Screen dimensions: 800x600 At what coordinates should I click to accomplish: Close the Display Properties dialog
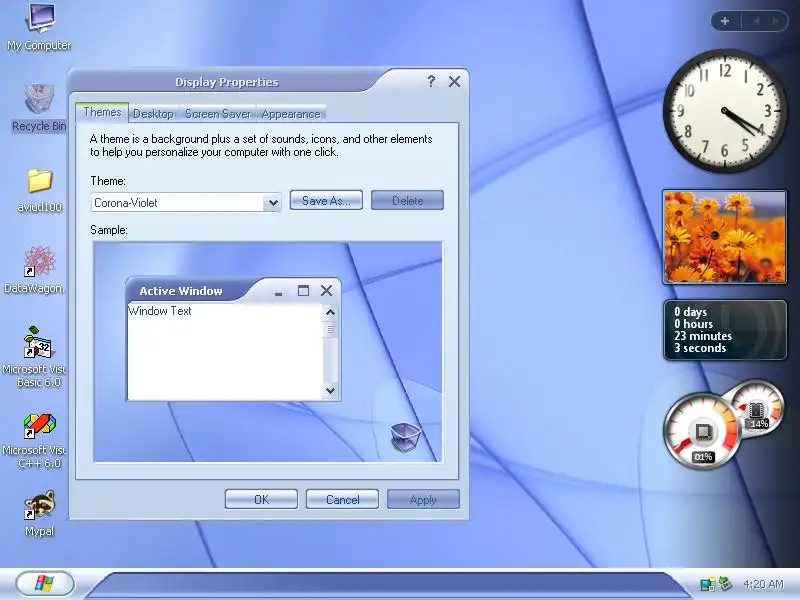click(x=454, y=82)
